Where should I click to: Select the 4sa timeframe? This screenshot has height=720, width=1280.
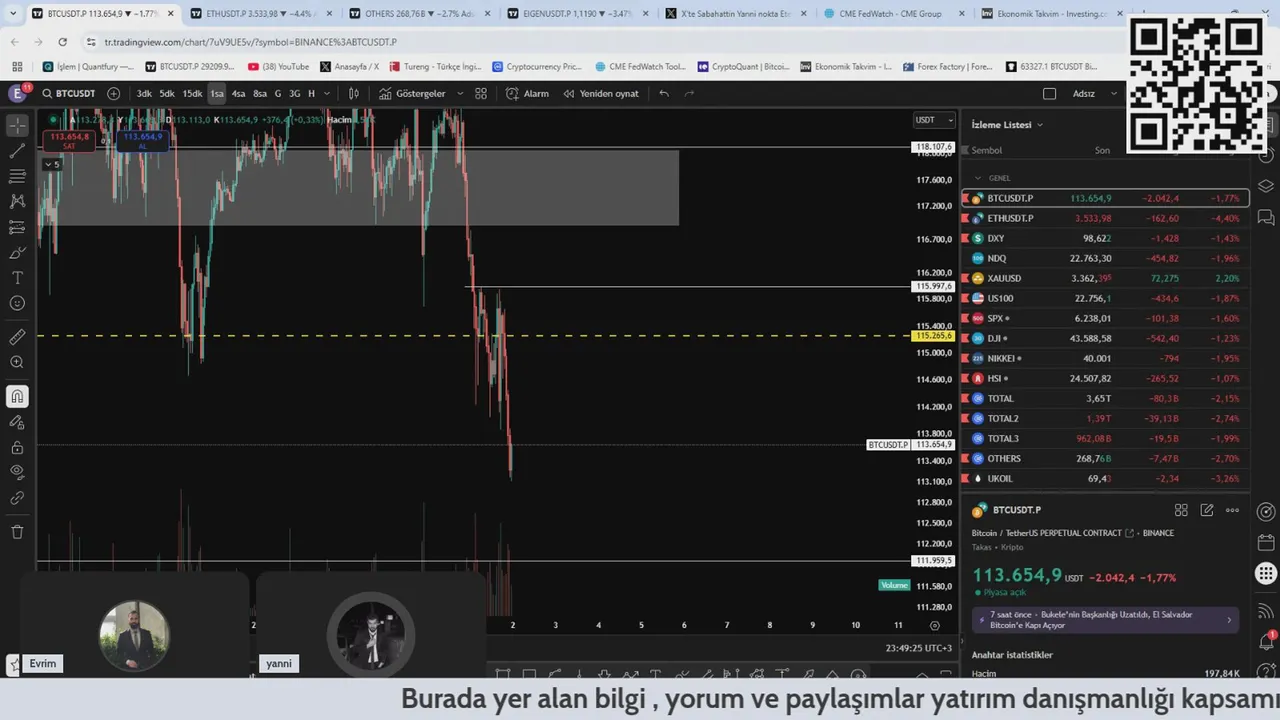[238, 93]
